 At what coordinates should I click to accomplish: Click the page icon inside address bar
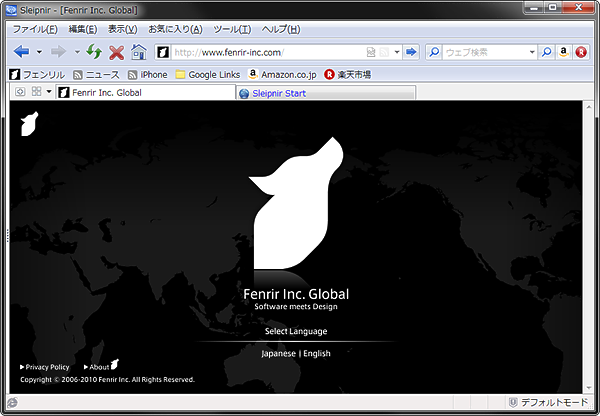[371, 52]
